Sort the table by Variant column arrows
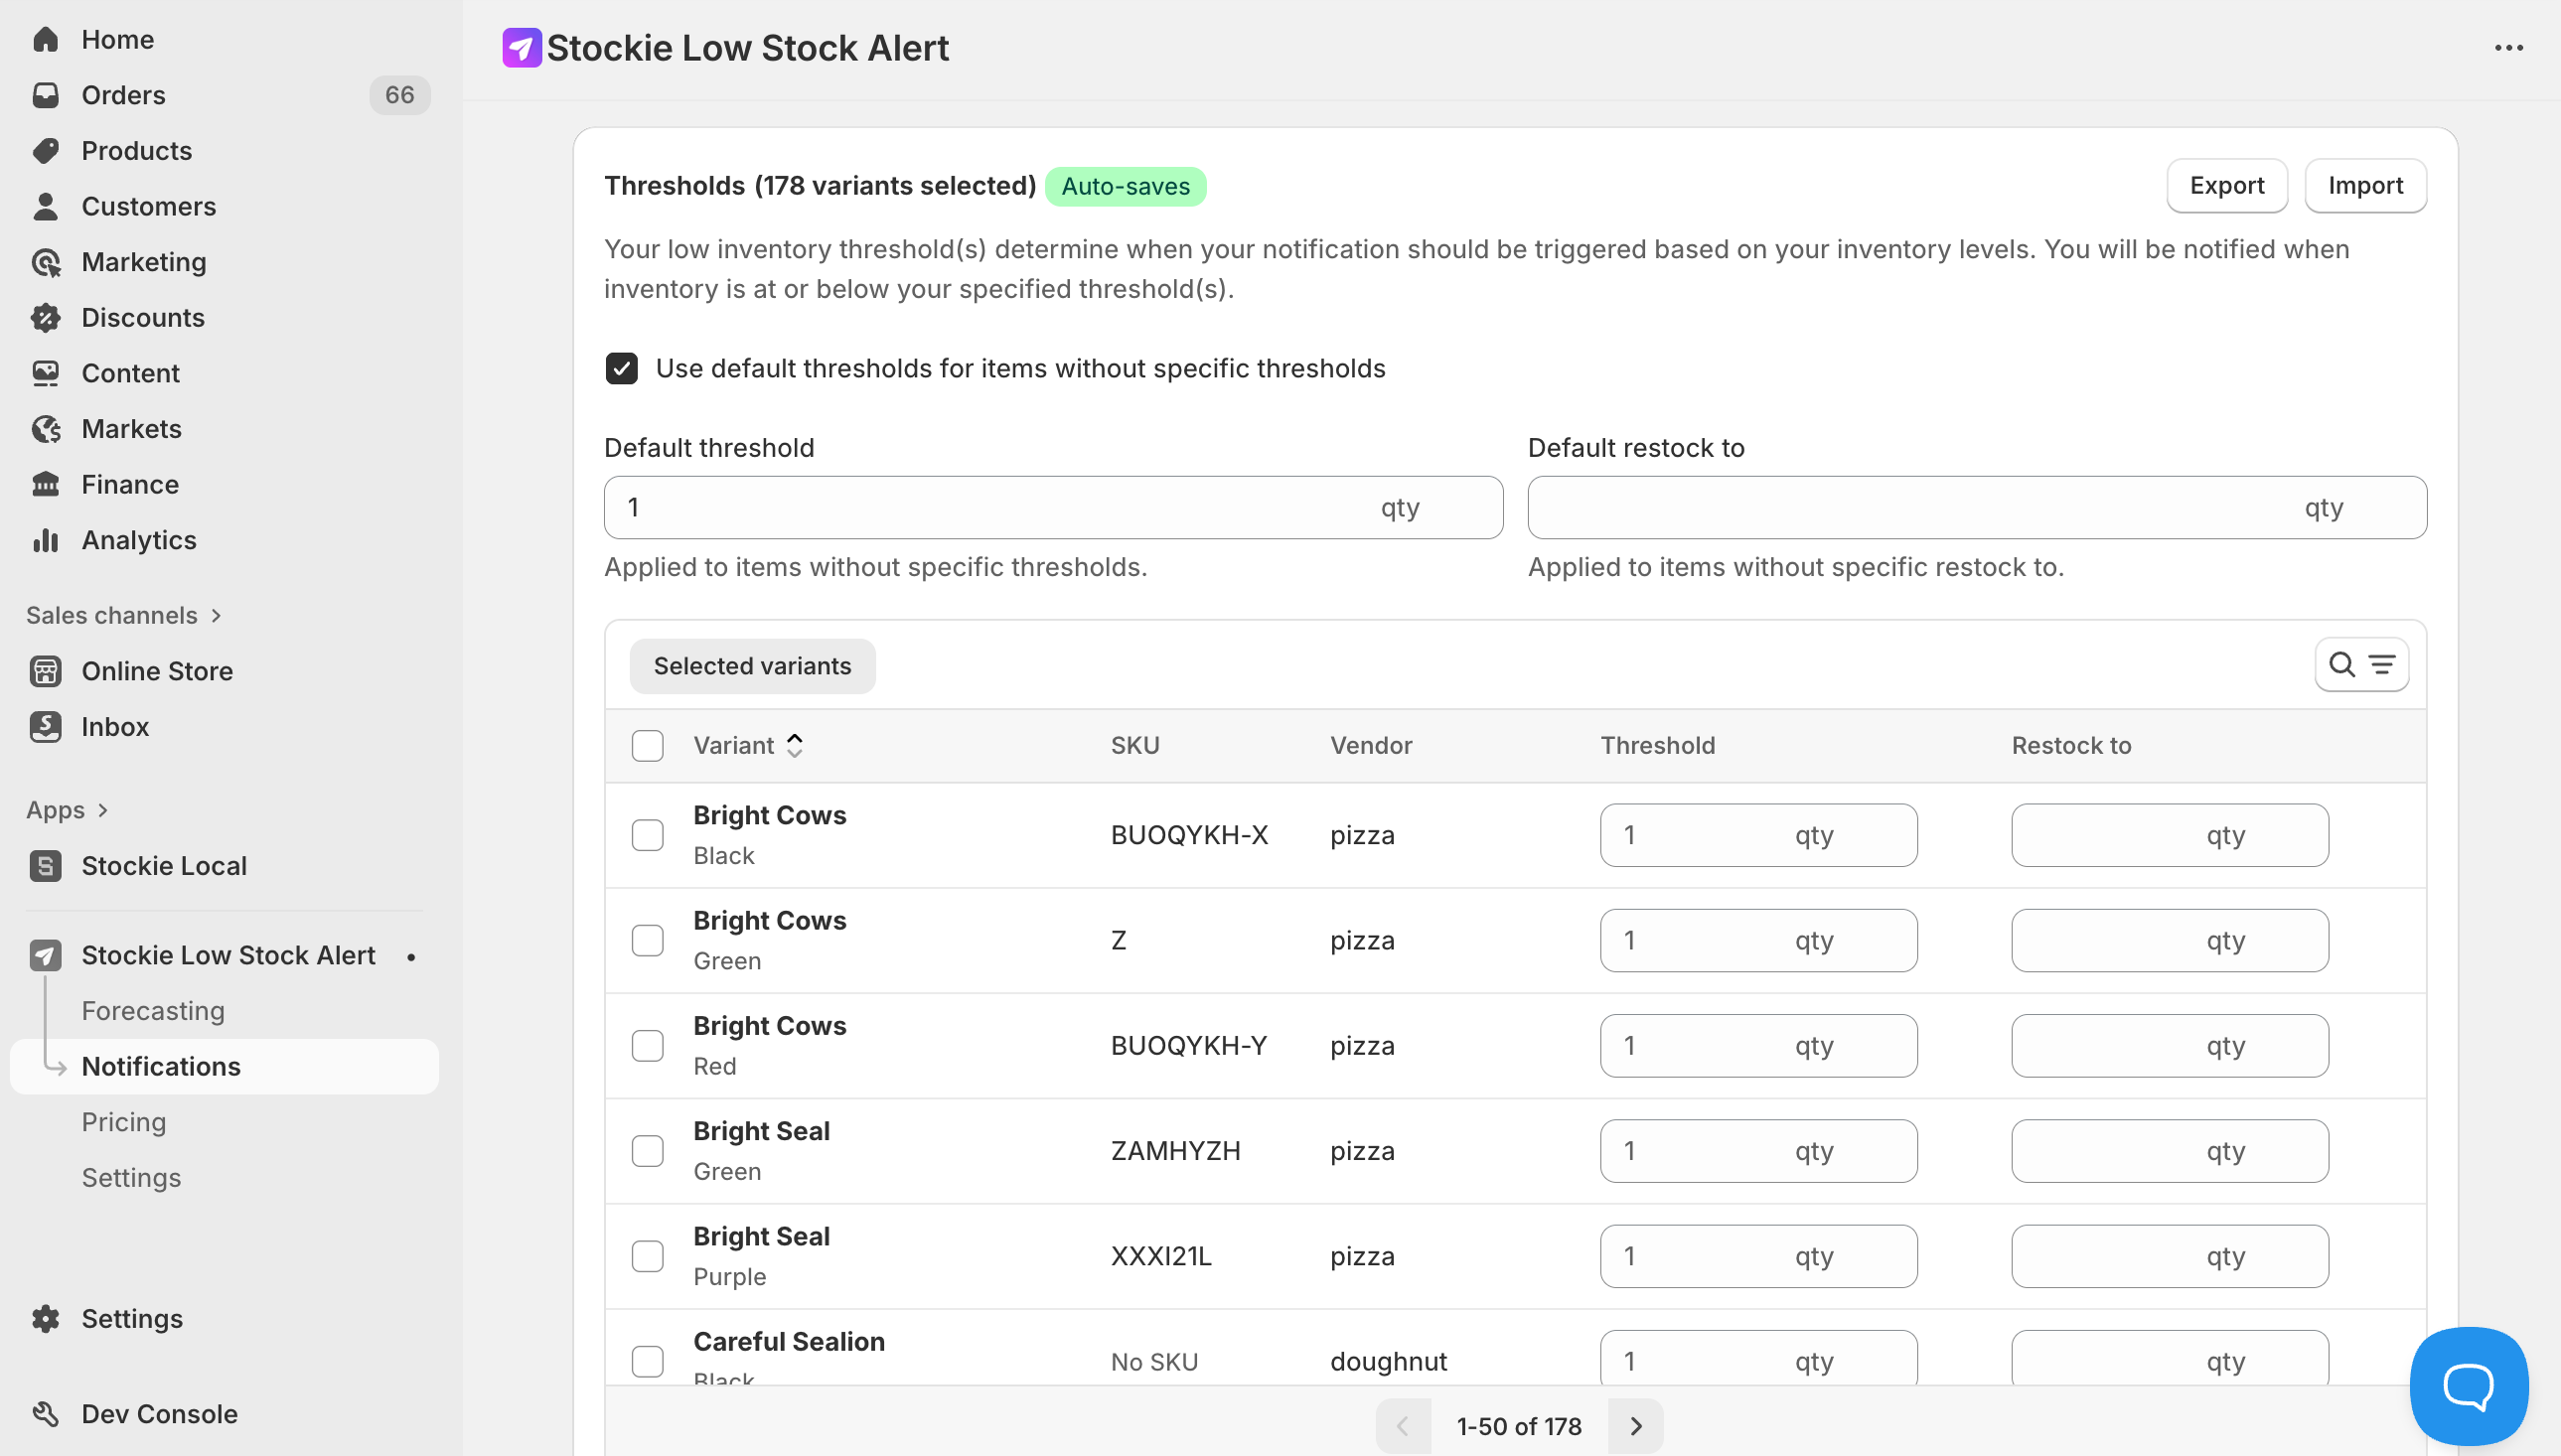 pos(794,746)
